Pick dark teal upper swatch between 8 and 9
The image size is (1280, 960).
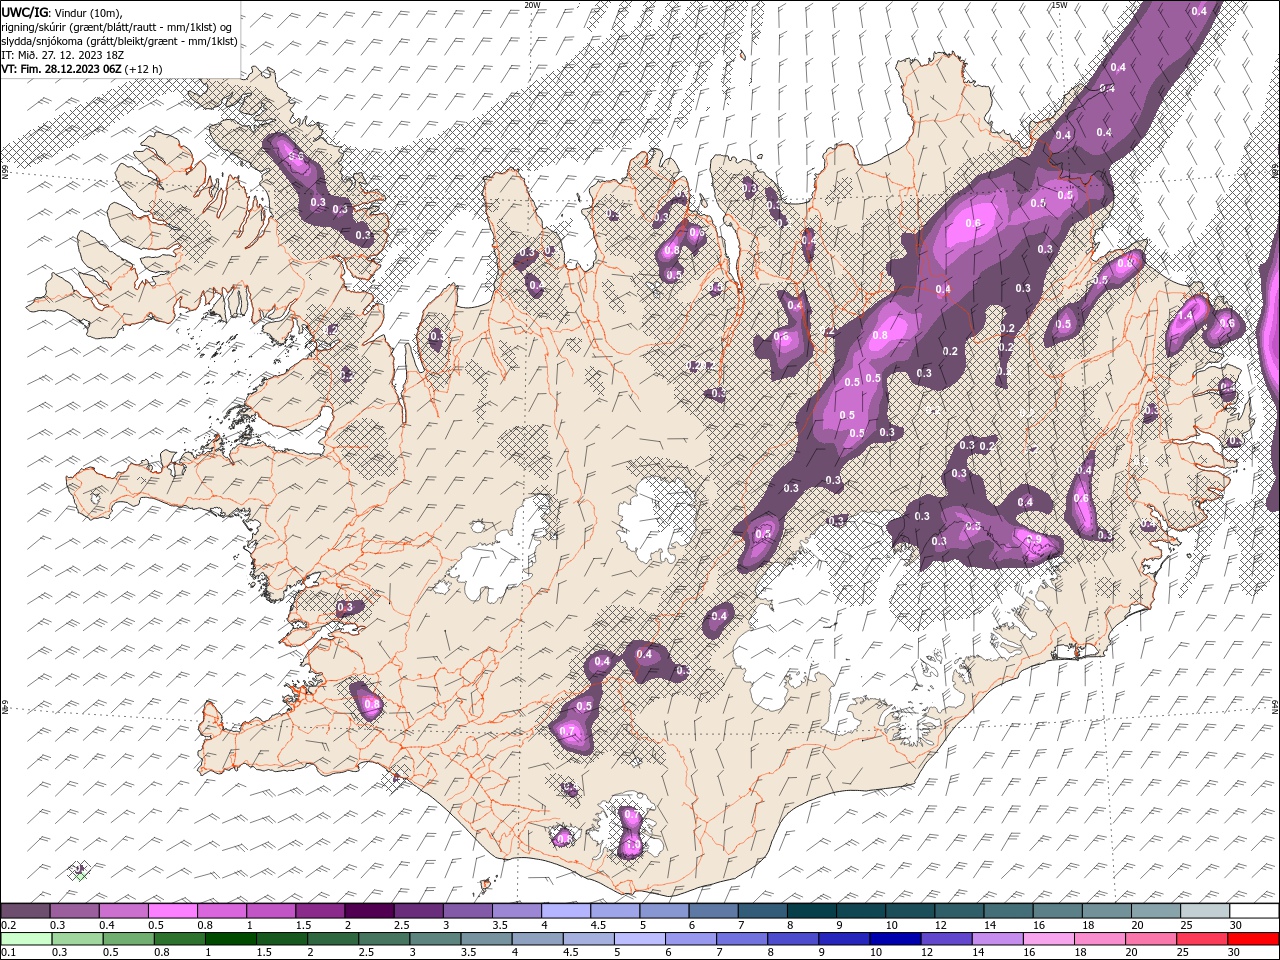811,910
